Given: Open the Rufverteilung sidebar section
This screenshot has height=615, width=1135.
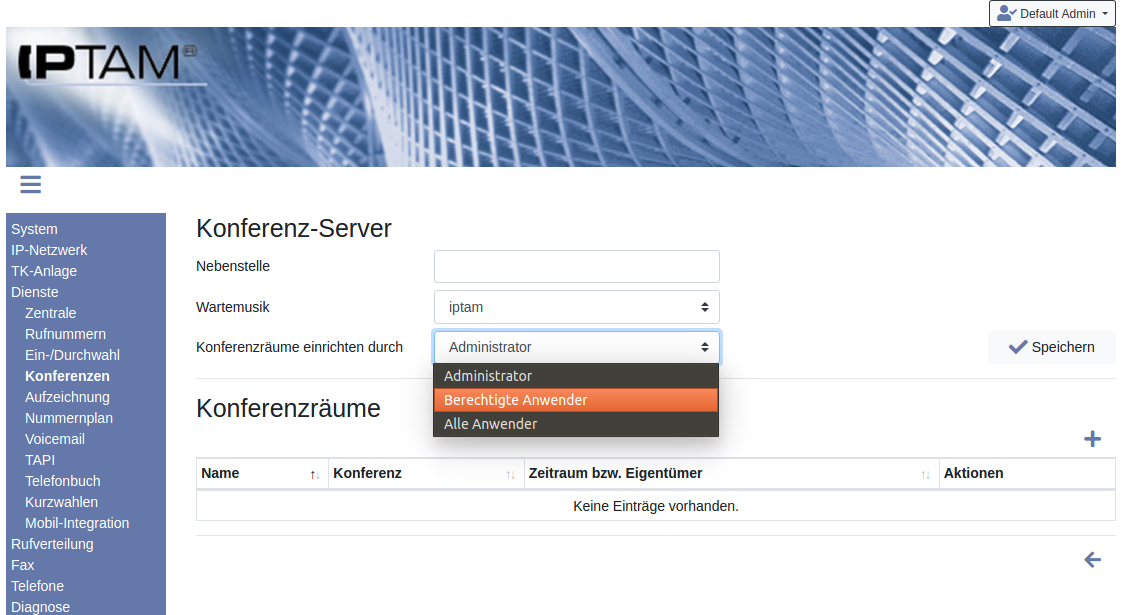Looking at the screenshot, I should pyautogui.click(x=52, y=544).
